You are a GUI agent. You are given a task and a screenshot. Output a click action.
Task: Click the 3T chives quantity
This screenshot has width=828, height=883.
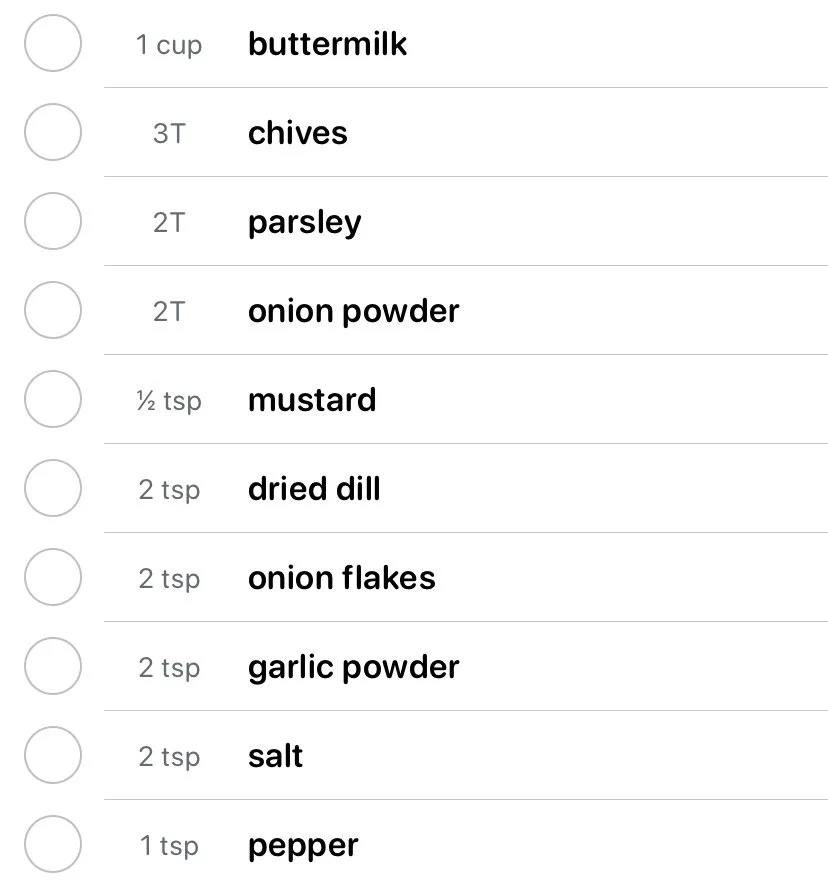[169, 133]
